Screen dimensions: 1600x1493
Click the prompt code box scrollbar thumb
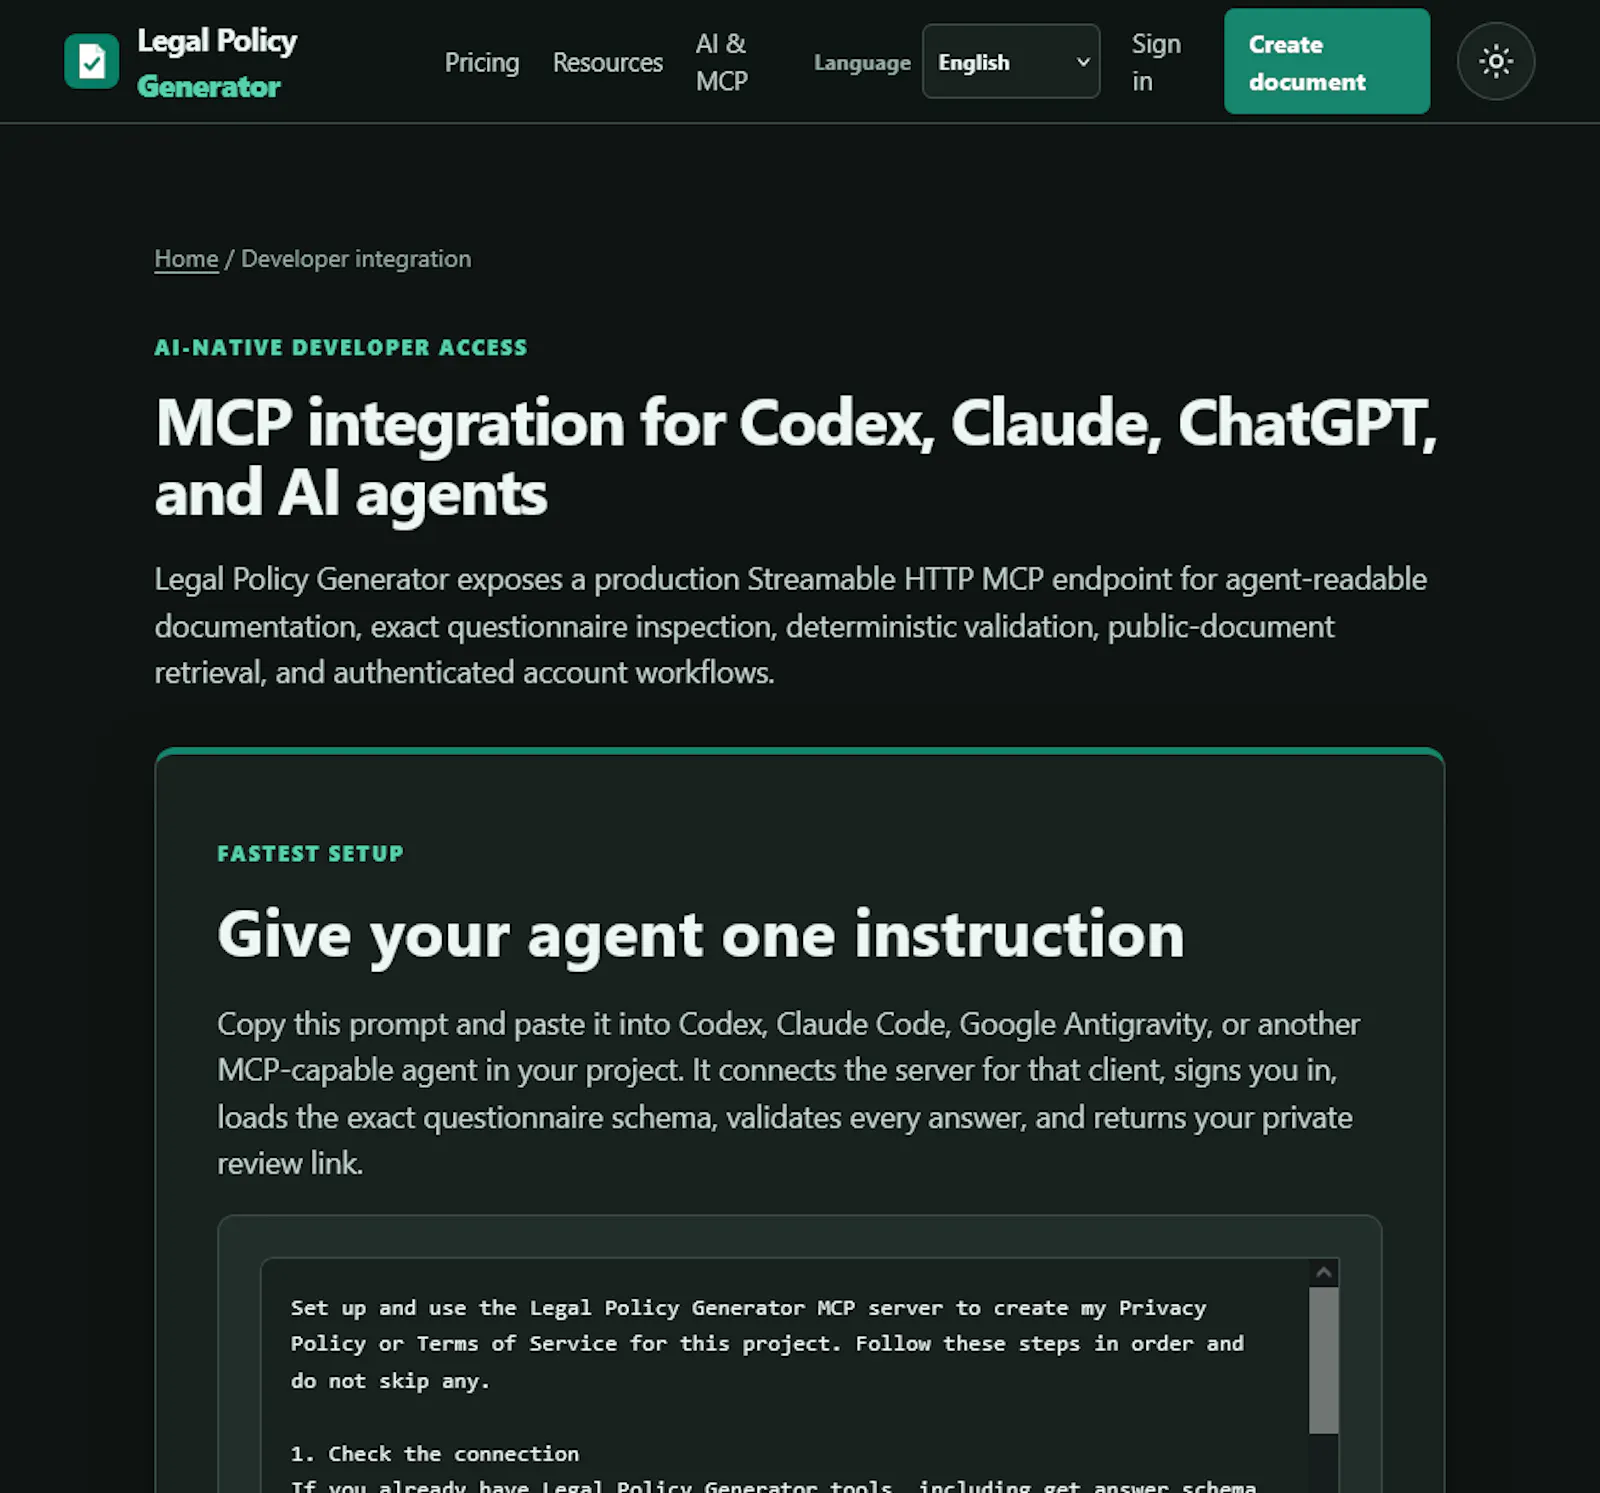(x=1324, y=1360)
